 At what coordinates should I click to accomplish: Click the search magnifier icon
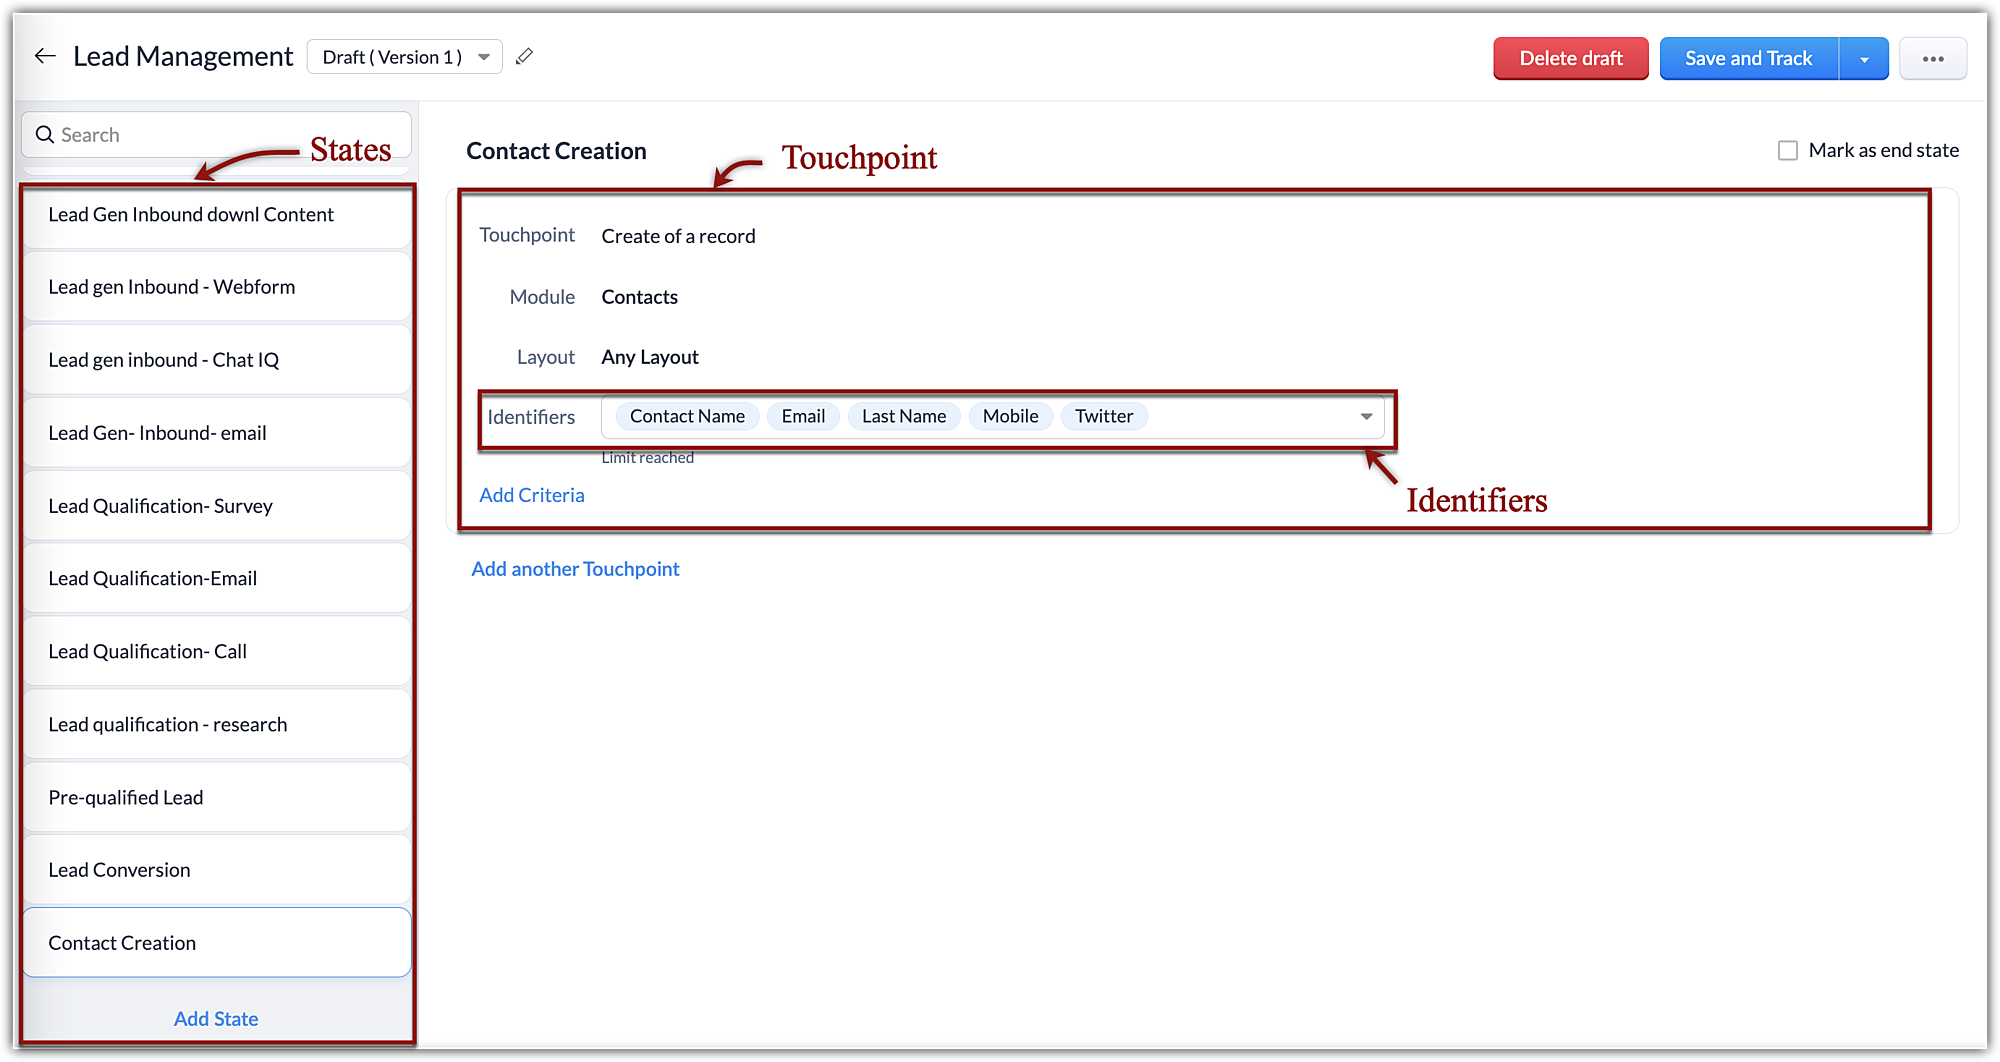pos(45,135)
